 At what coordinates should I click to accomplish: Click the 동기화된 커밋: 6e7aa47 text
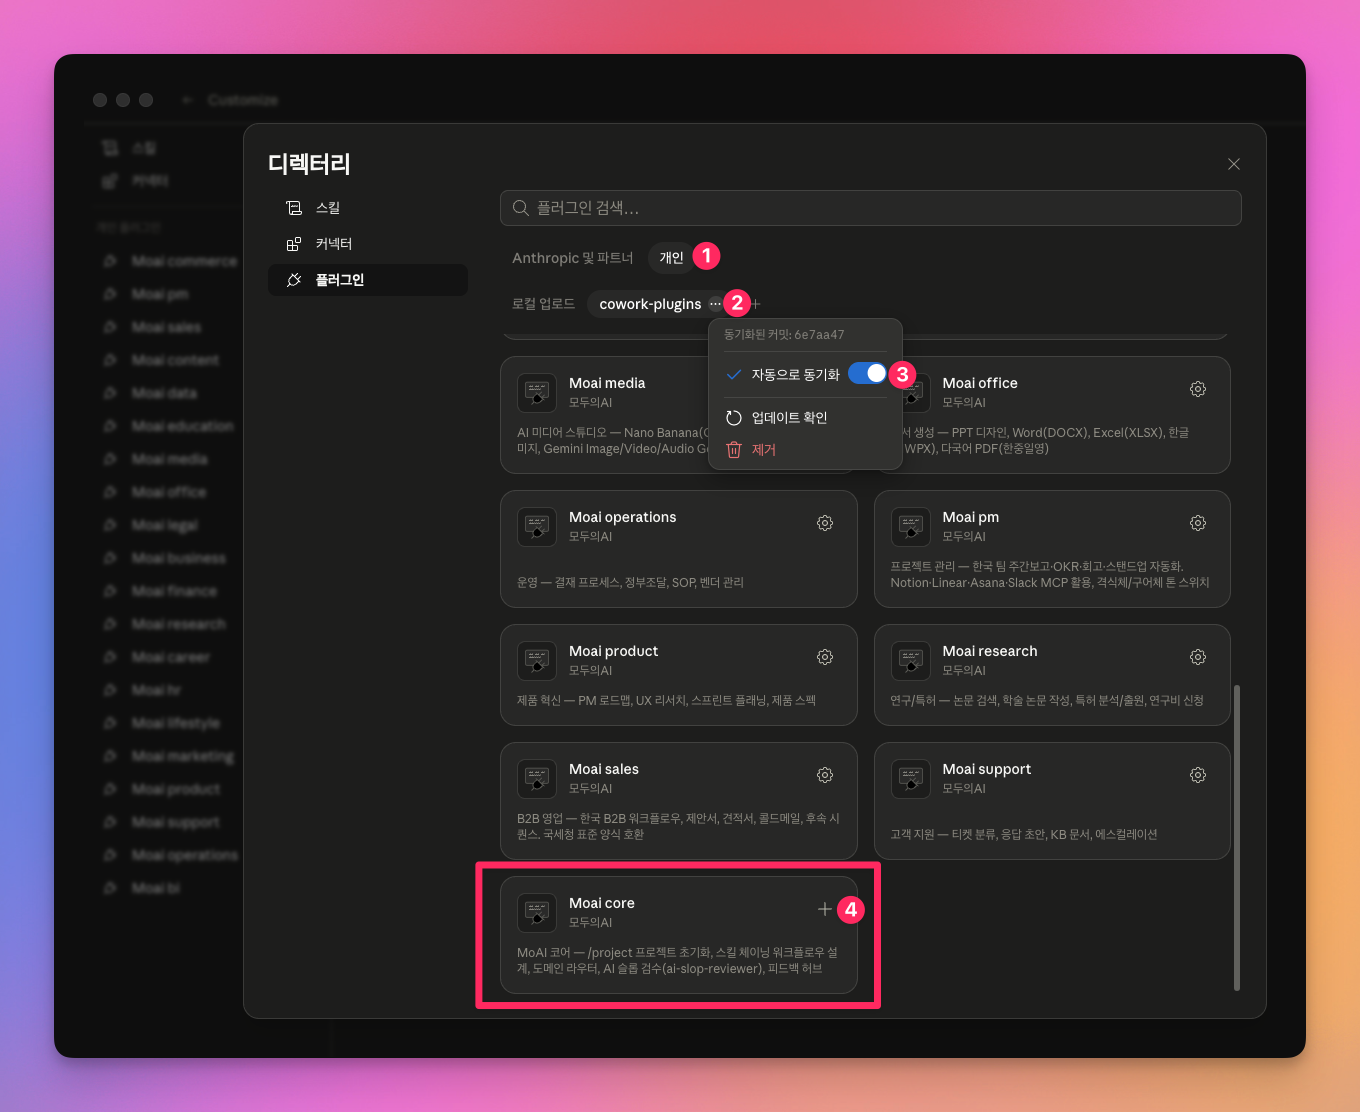click(x=784, y=335)
